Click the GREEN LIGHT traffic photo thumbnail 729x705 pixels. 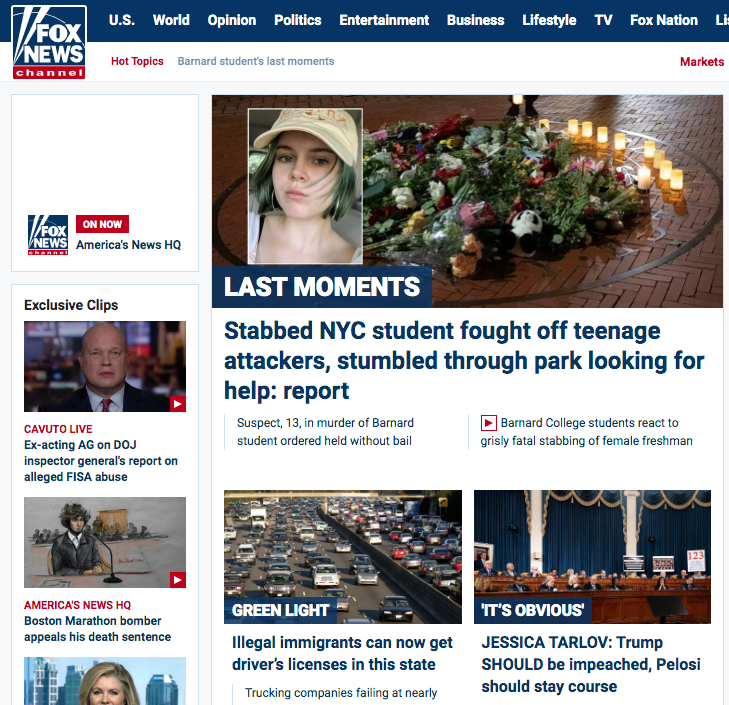343,557
